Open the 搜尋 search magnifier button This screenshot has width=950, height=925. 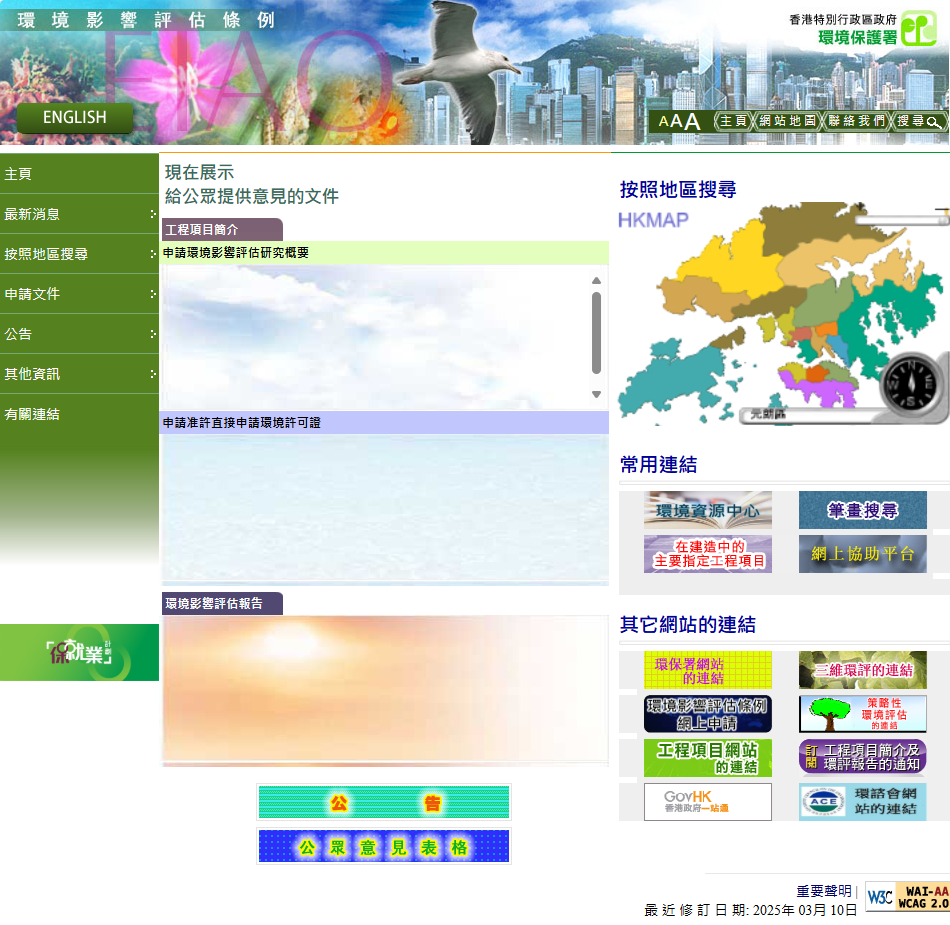click(919, 121)
